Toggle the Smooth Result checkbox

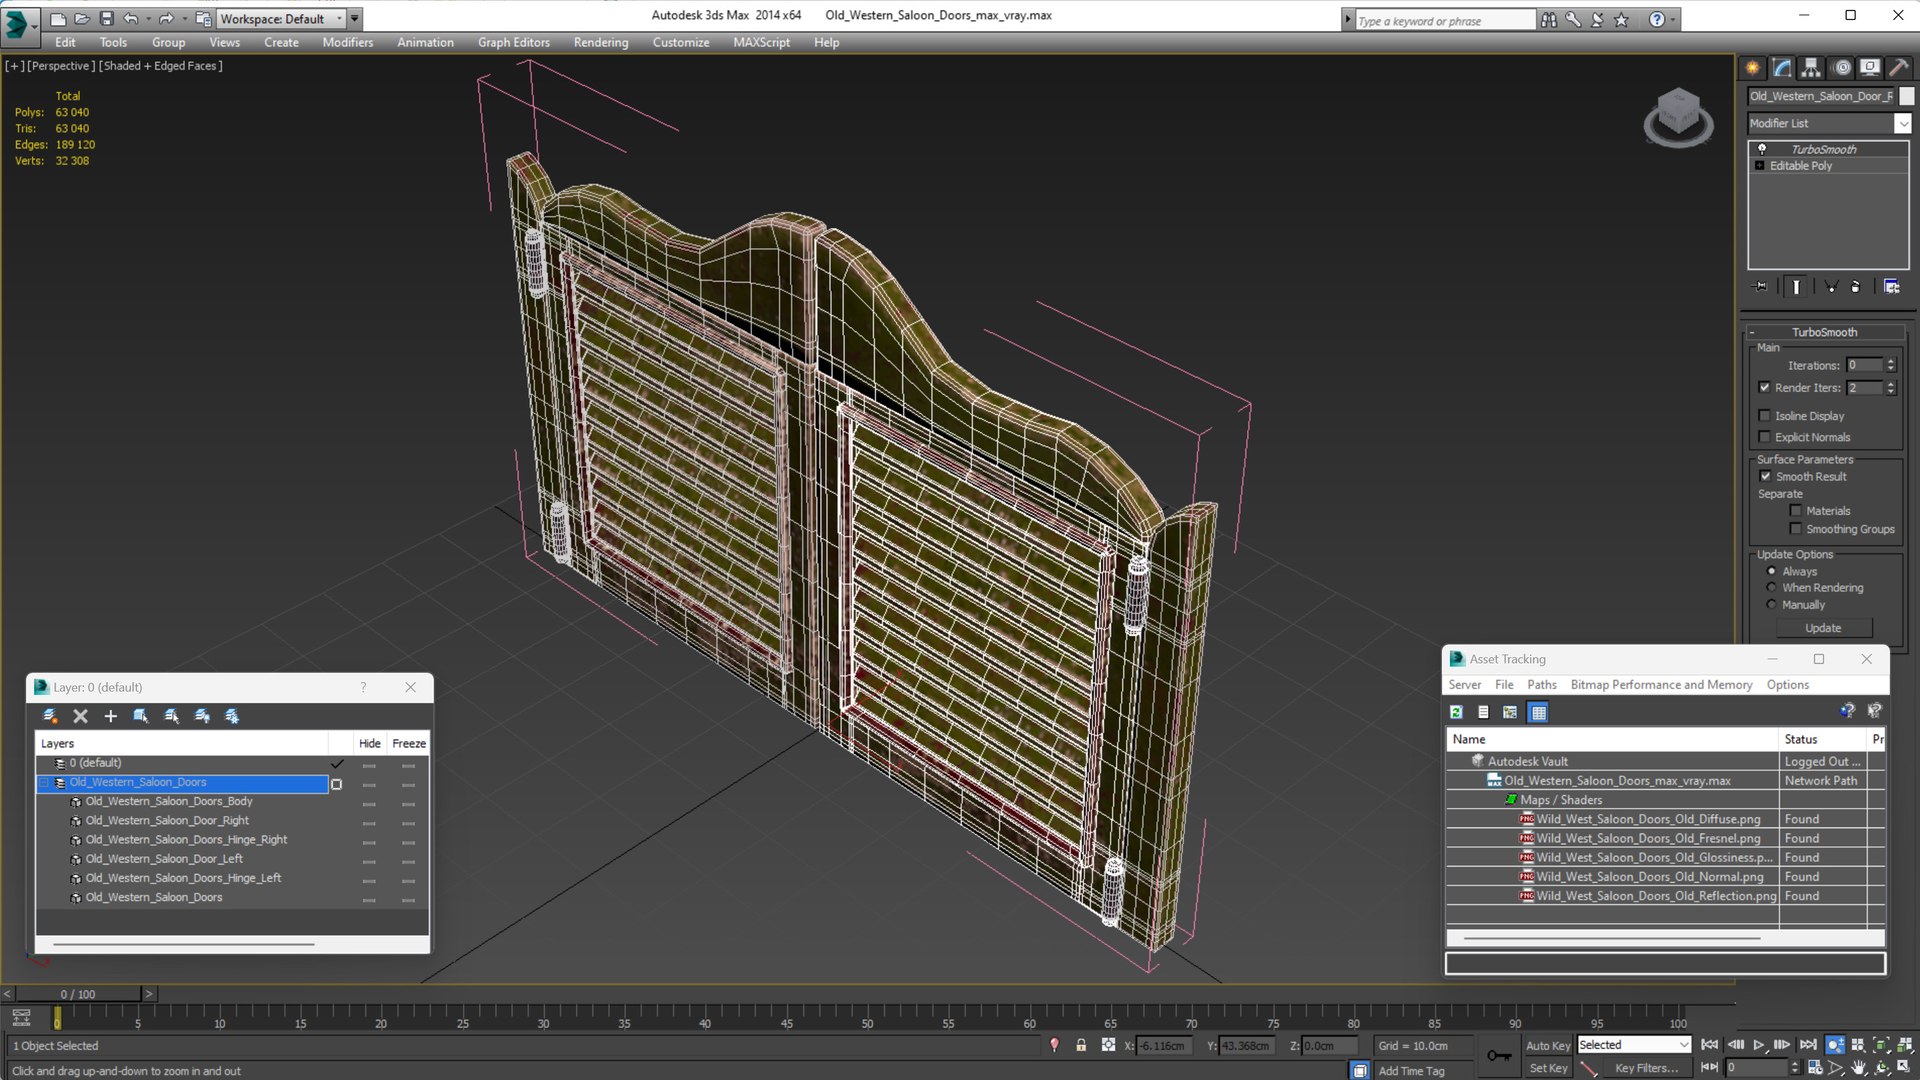point(1765,477)
